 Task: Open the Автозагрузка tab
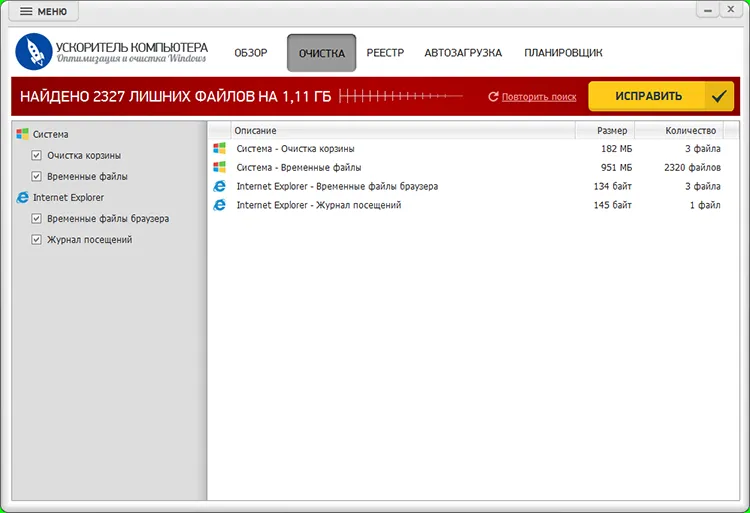pyautogui.click(x=463, y=53)
